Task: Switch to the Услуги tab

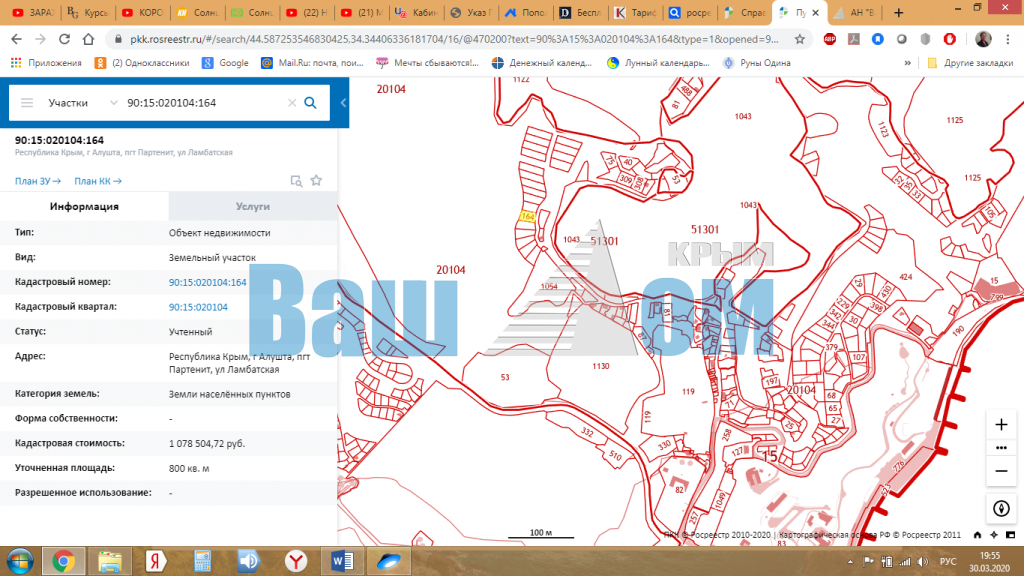Action: point(253,206)
